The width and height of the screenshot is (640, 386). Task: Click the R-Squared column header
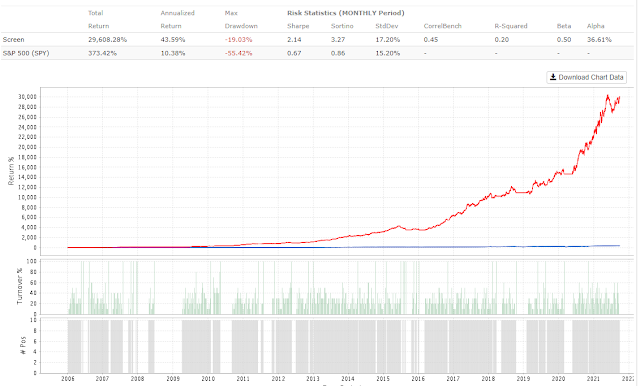[x=511, y=26]
